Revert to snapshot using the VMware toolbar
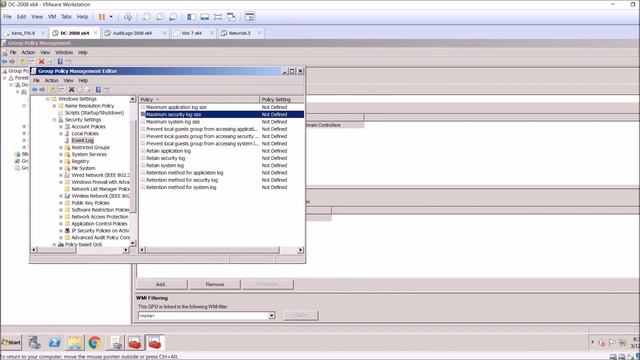 click(160, 17)
